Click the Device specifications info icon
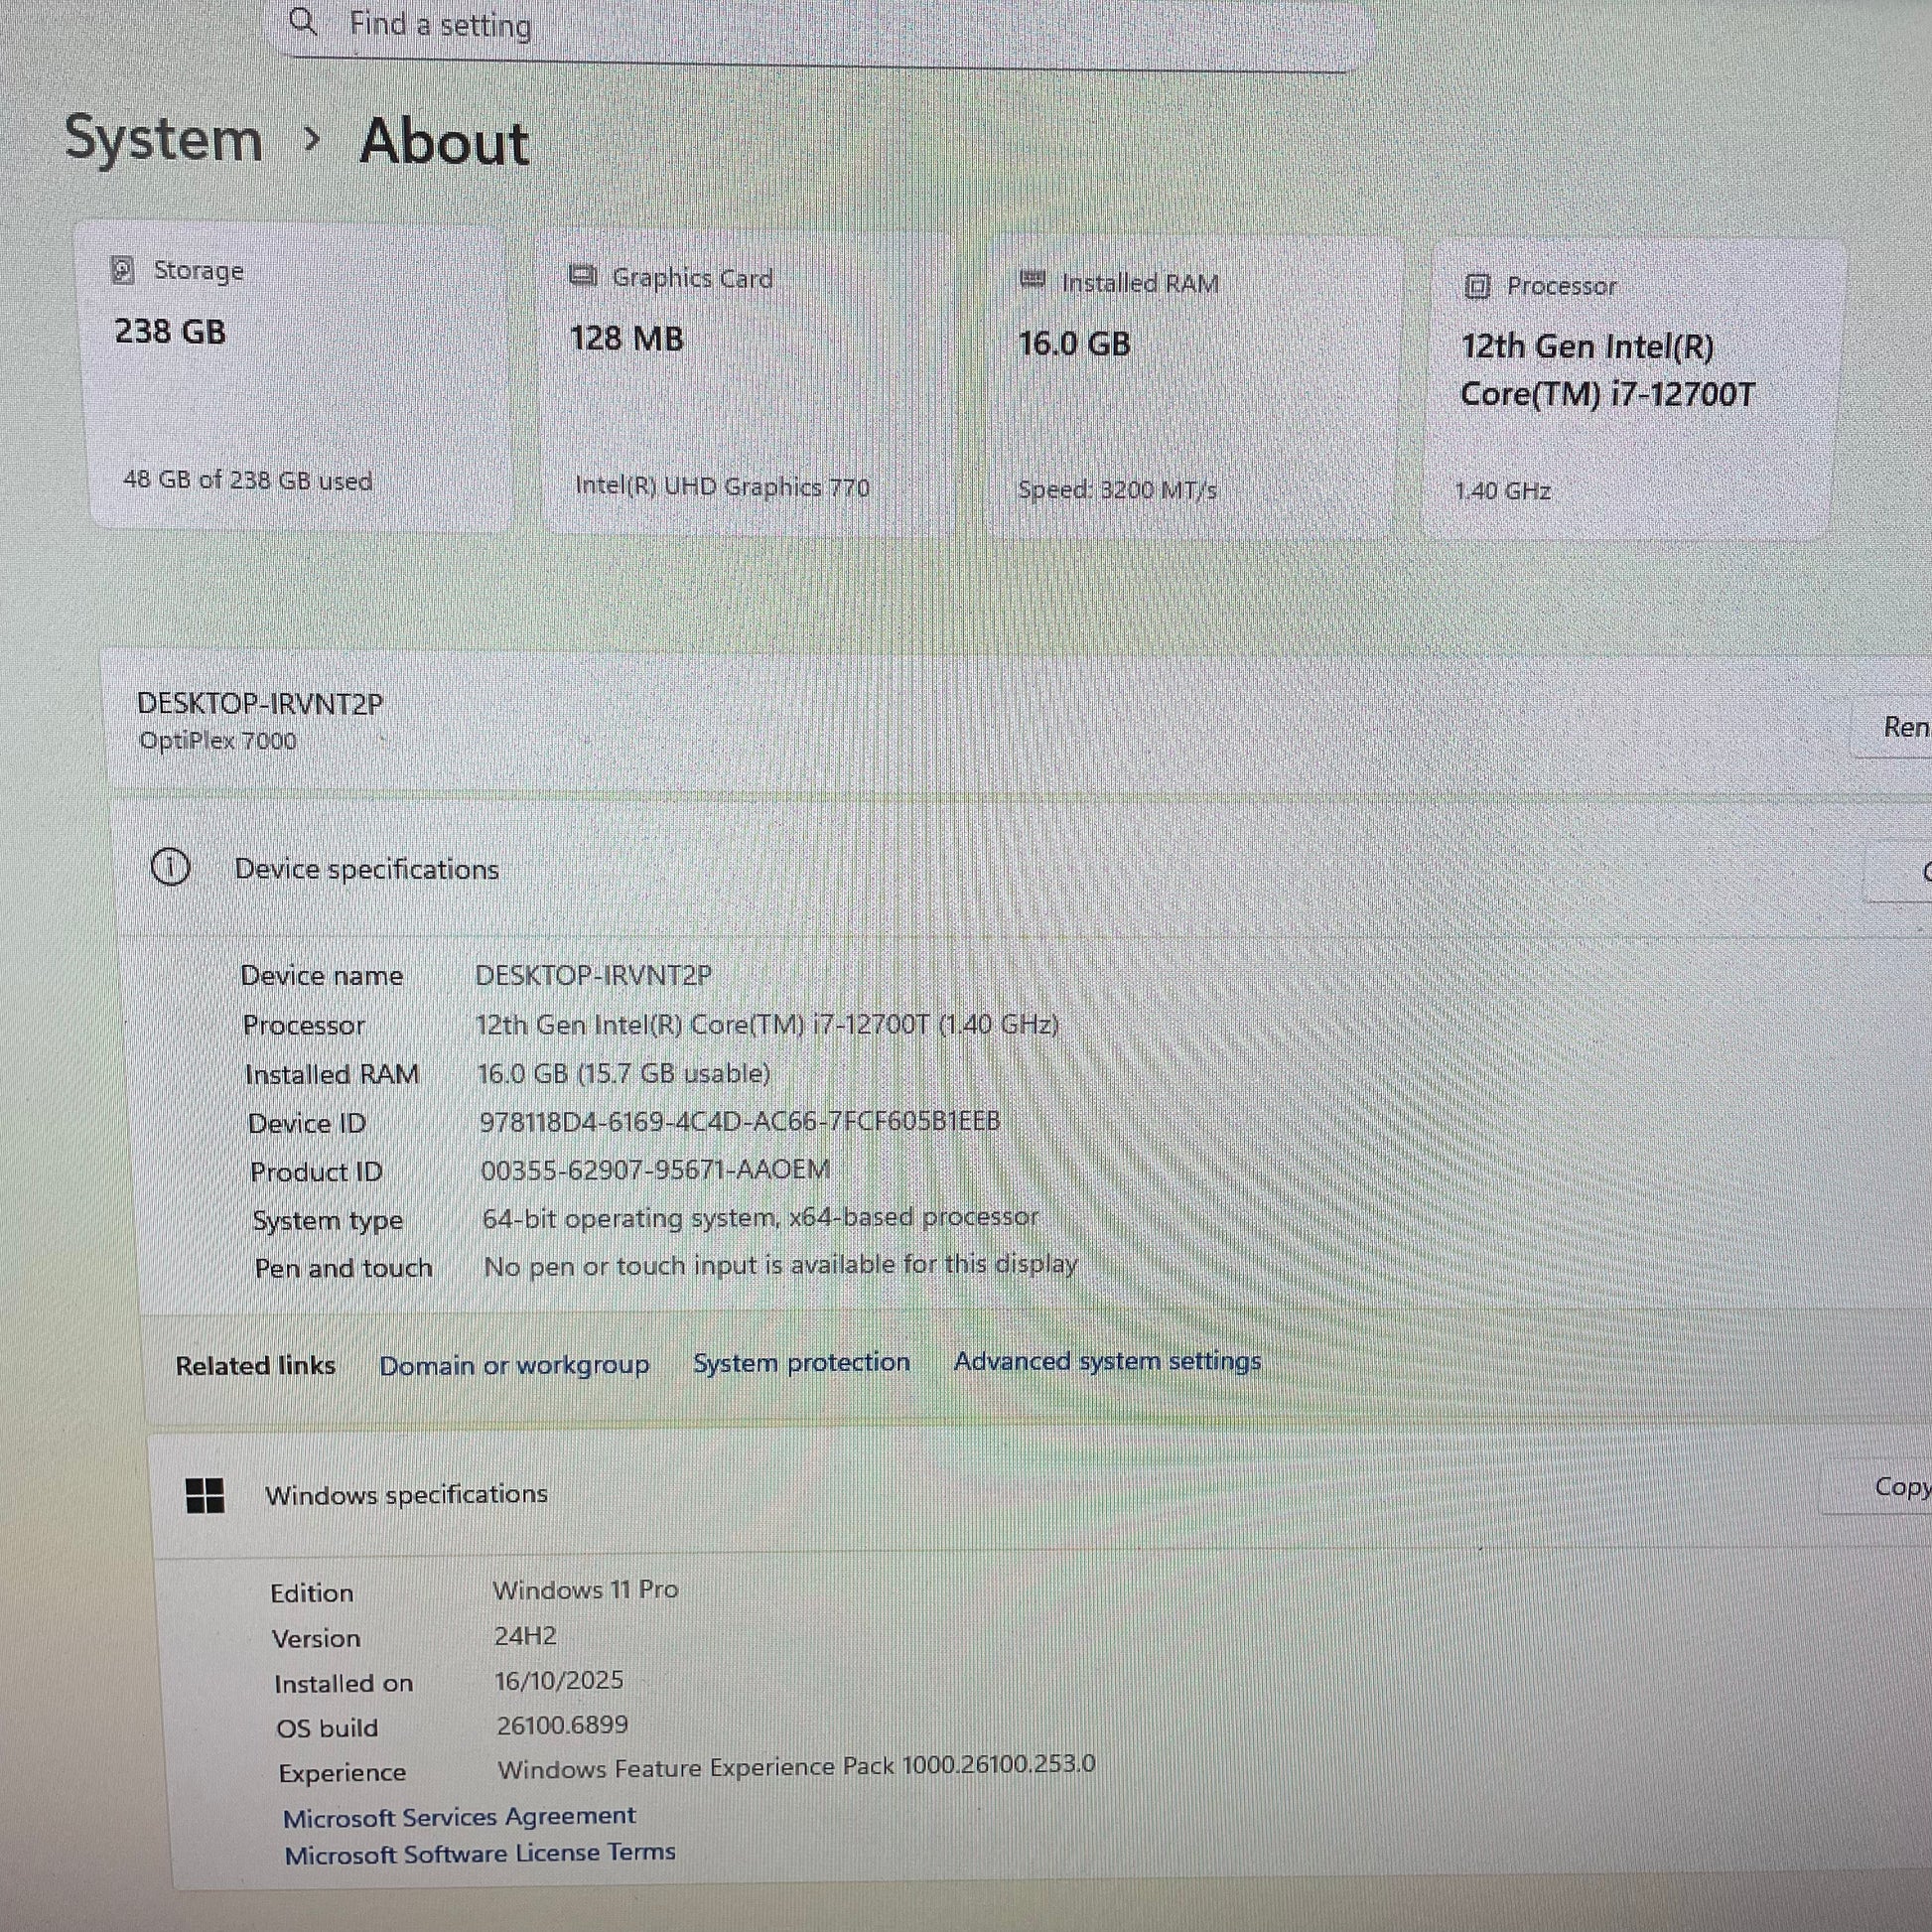 (170, 867)
